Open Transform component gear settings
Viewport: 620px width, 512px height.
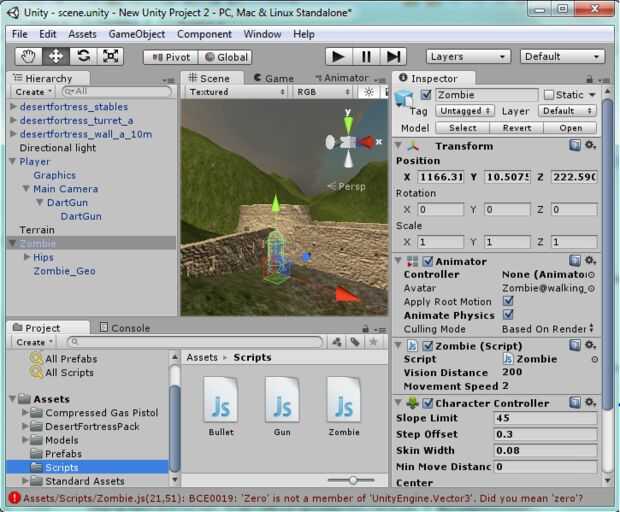pos(590,145)
